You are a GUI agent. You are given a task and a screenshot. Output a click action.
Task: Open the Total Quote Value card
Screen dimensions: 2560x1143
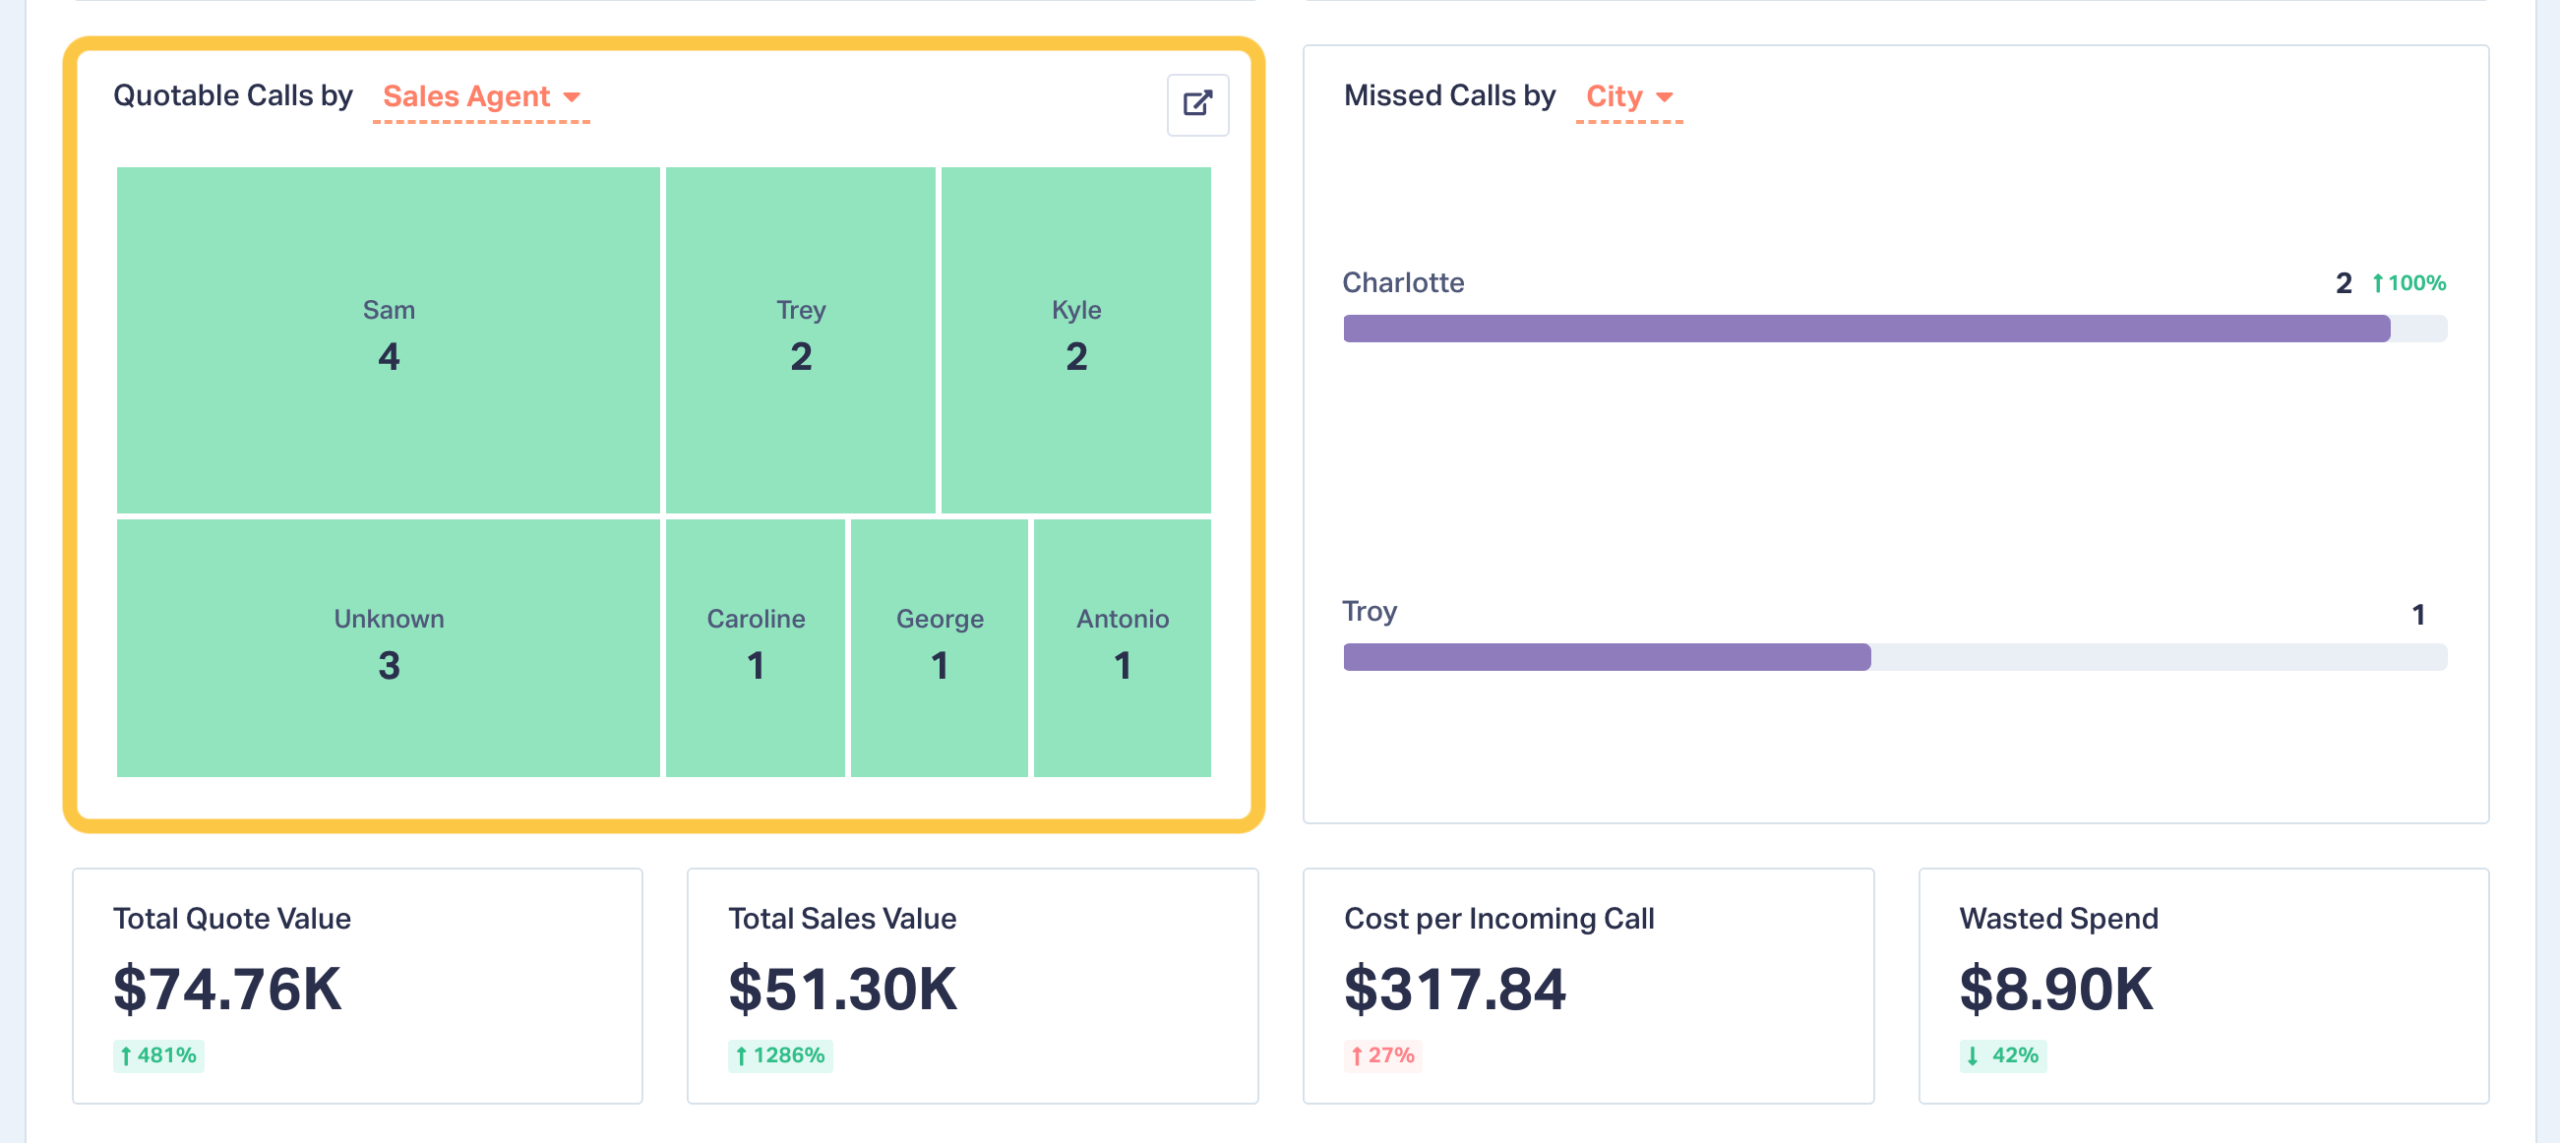357,985
